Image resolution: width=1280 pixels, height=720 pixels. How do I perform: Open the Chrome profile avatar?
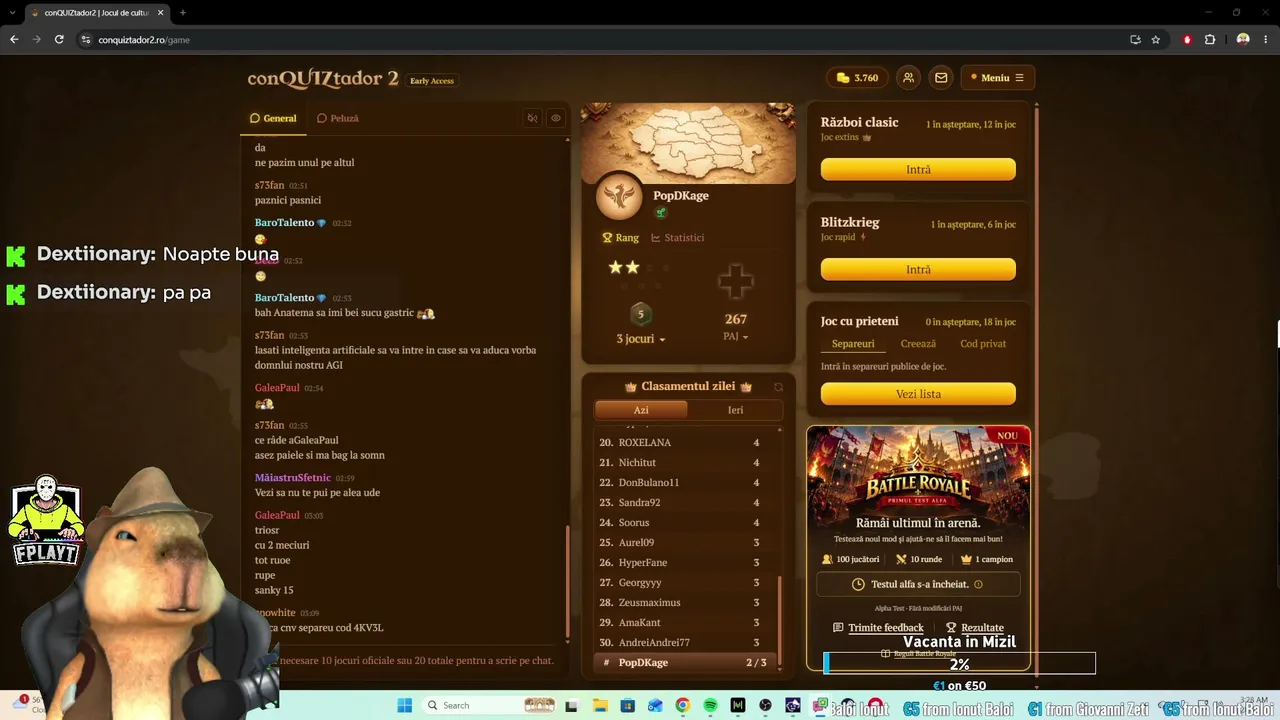pos(1243,40)
